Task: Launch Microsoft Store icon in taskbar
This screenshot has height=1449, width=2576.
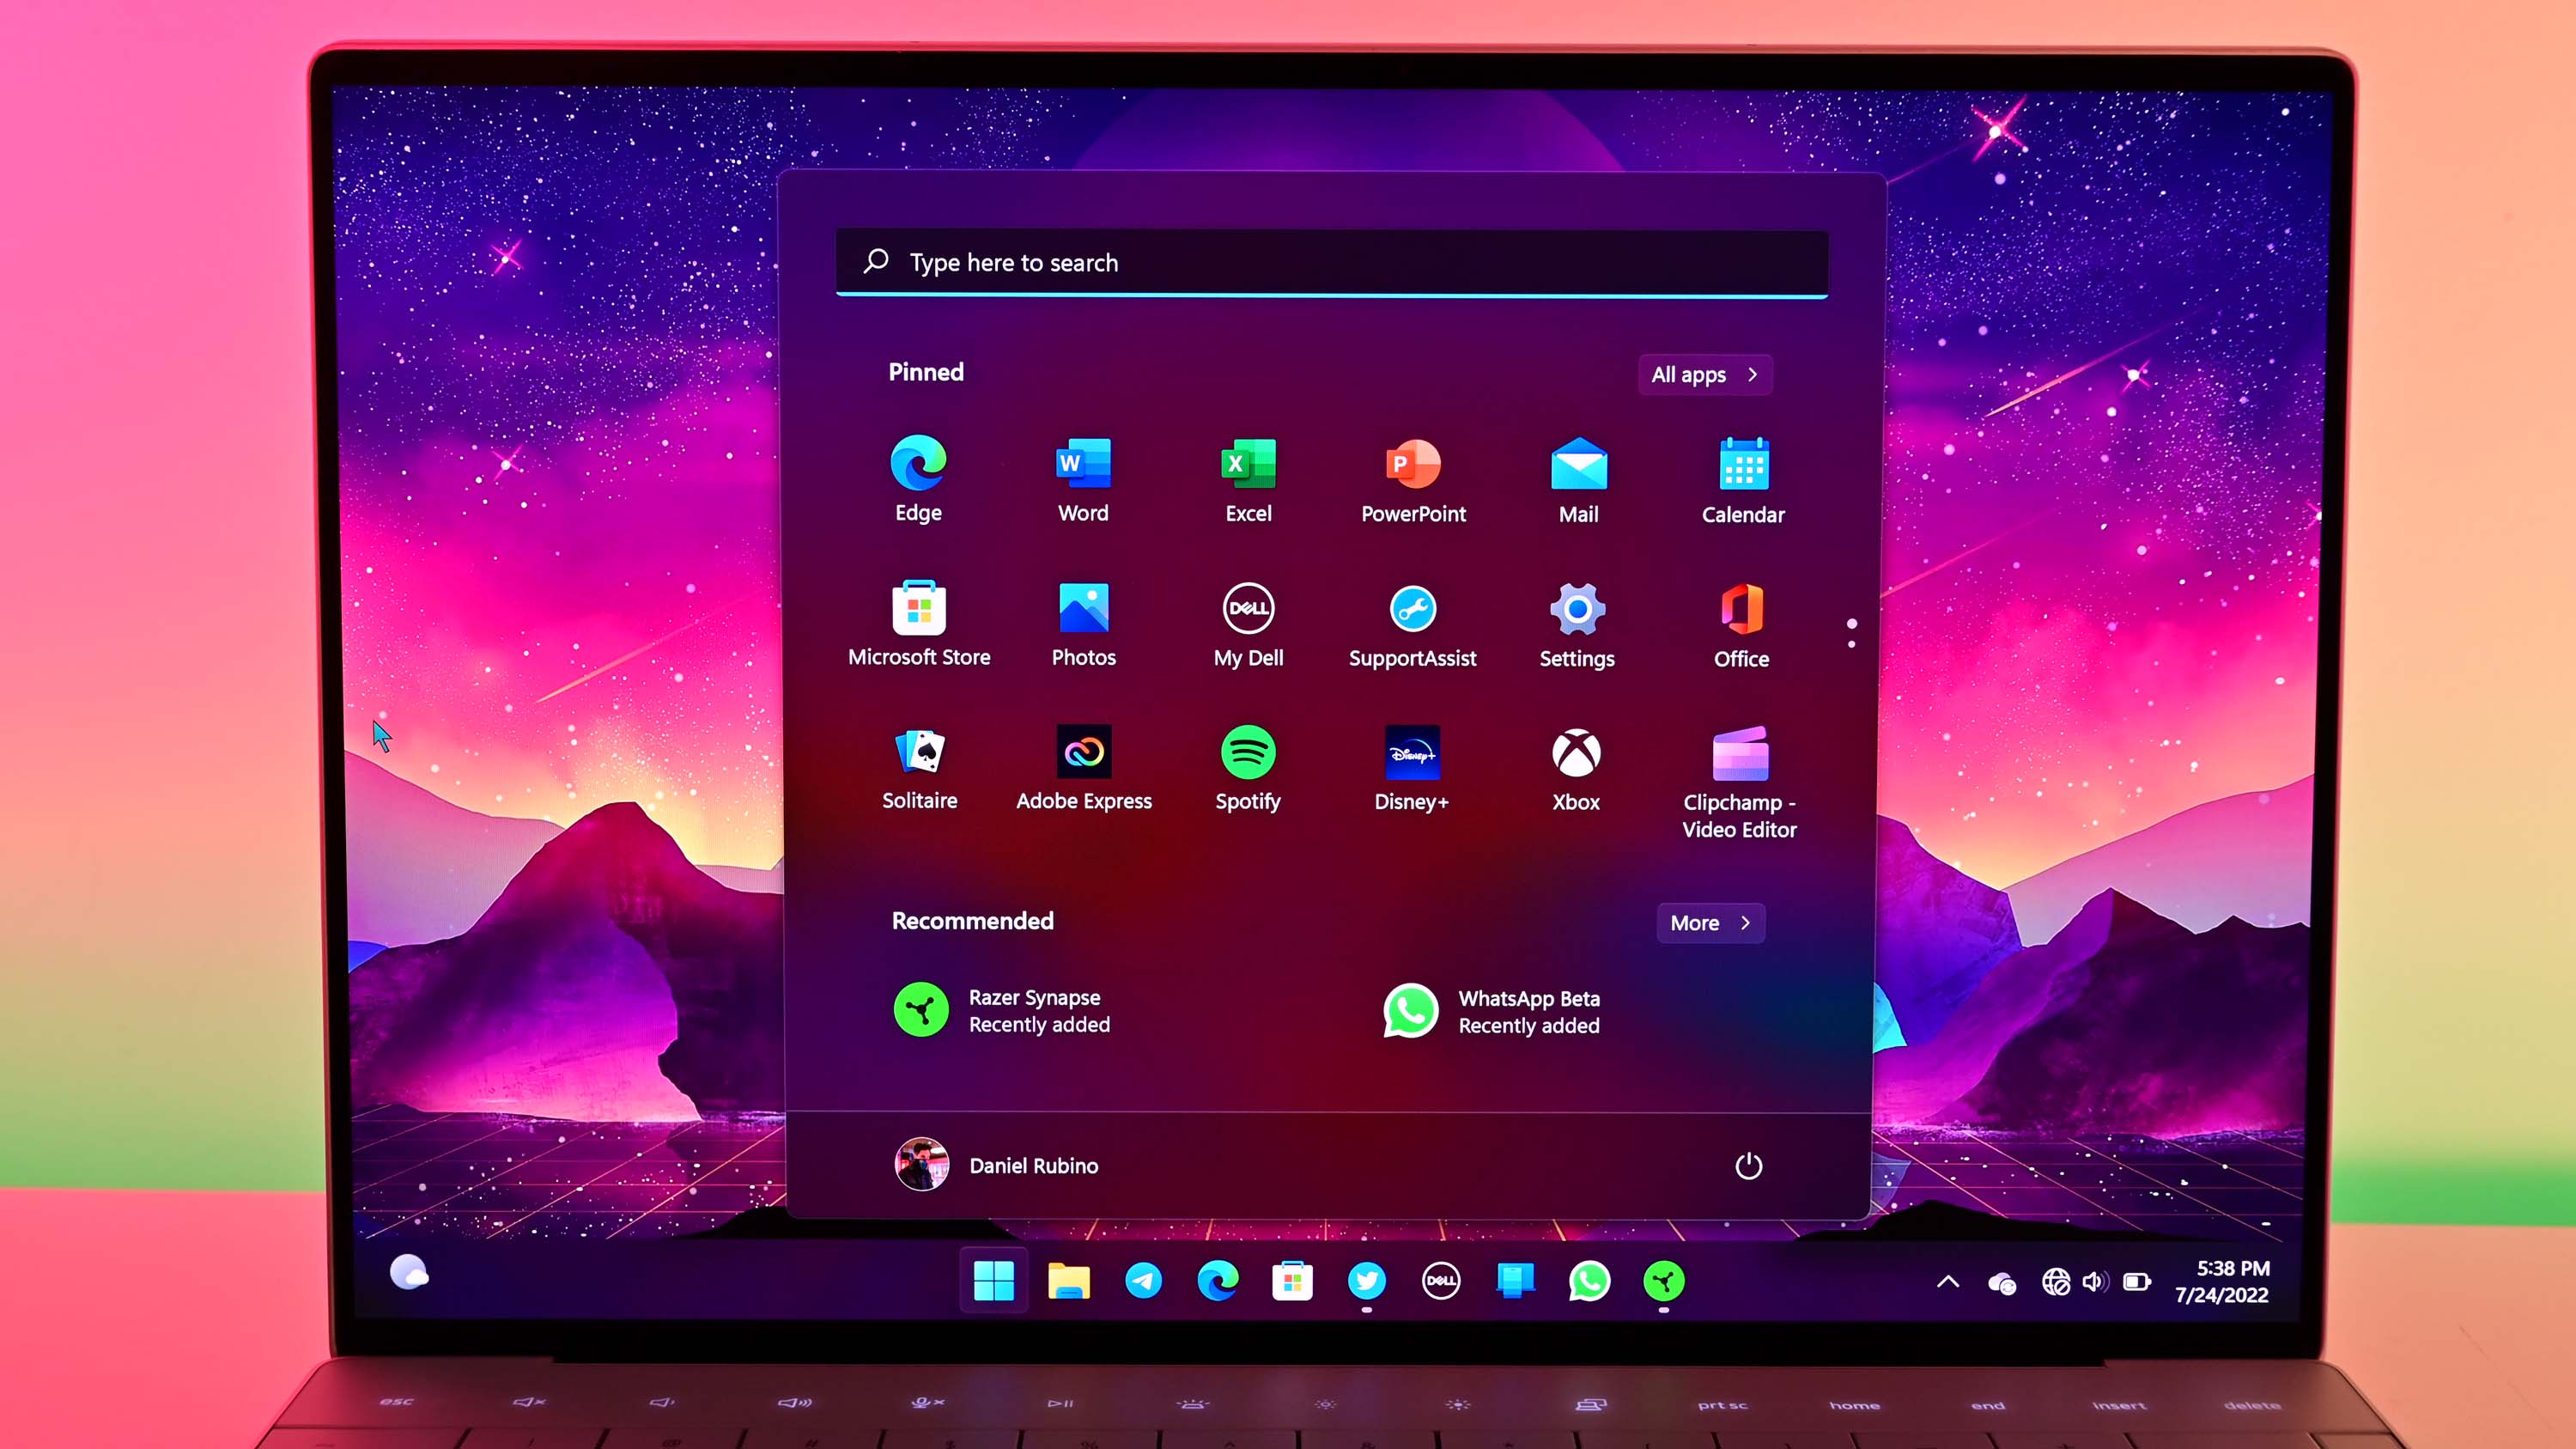Action: (1291, 1281)
